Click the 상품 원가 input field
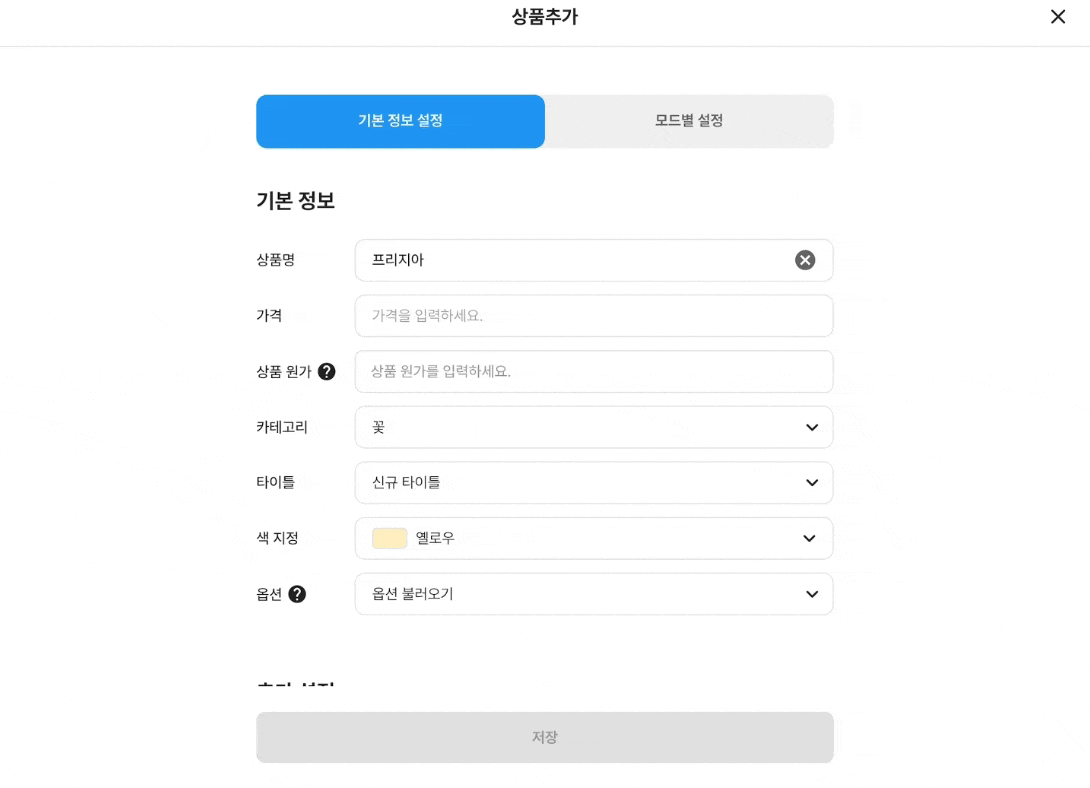This screenshot has height=788, width=1090. pyautogui.click(x=593, y=372)
